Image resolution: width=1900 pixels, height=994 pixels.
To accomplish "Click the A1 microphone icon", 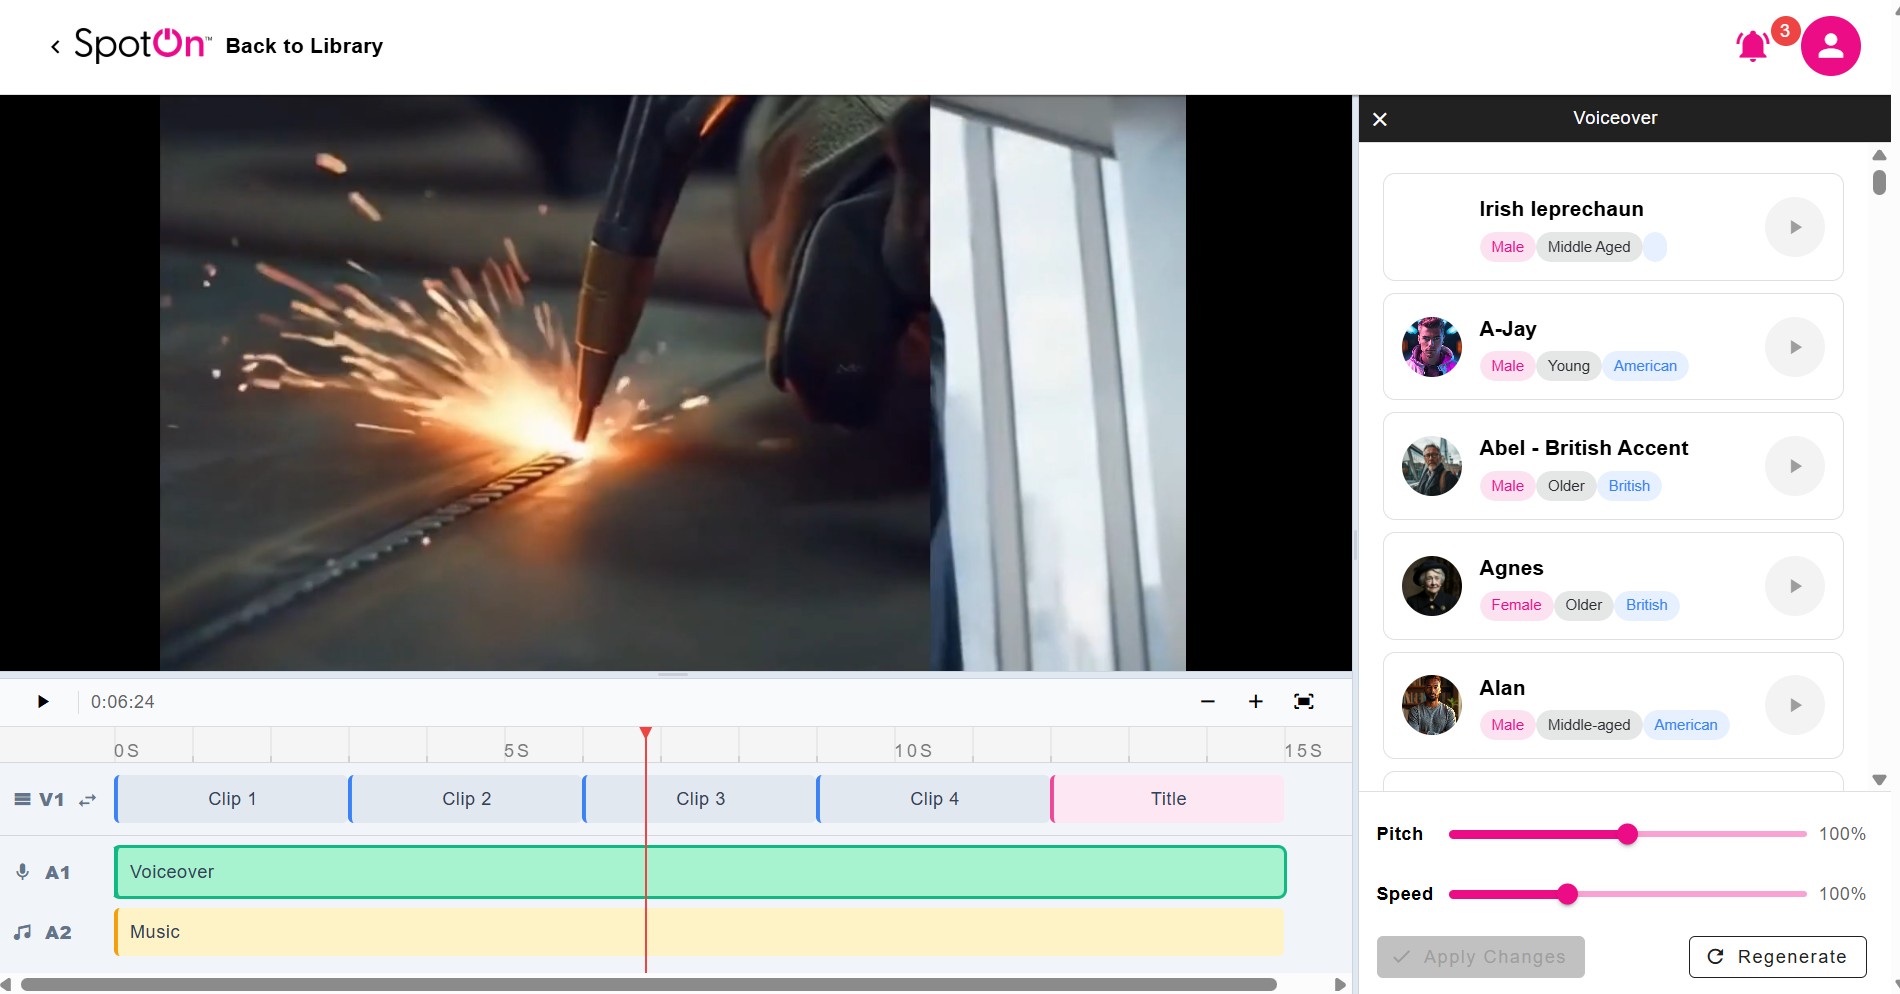I will point(22,872).
